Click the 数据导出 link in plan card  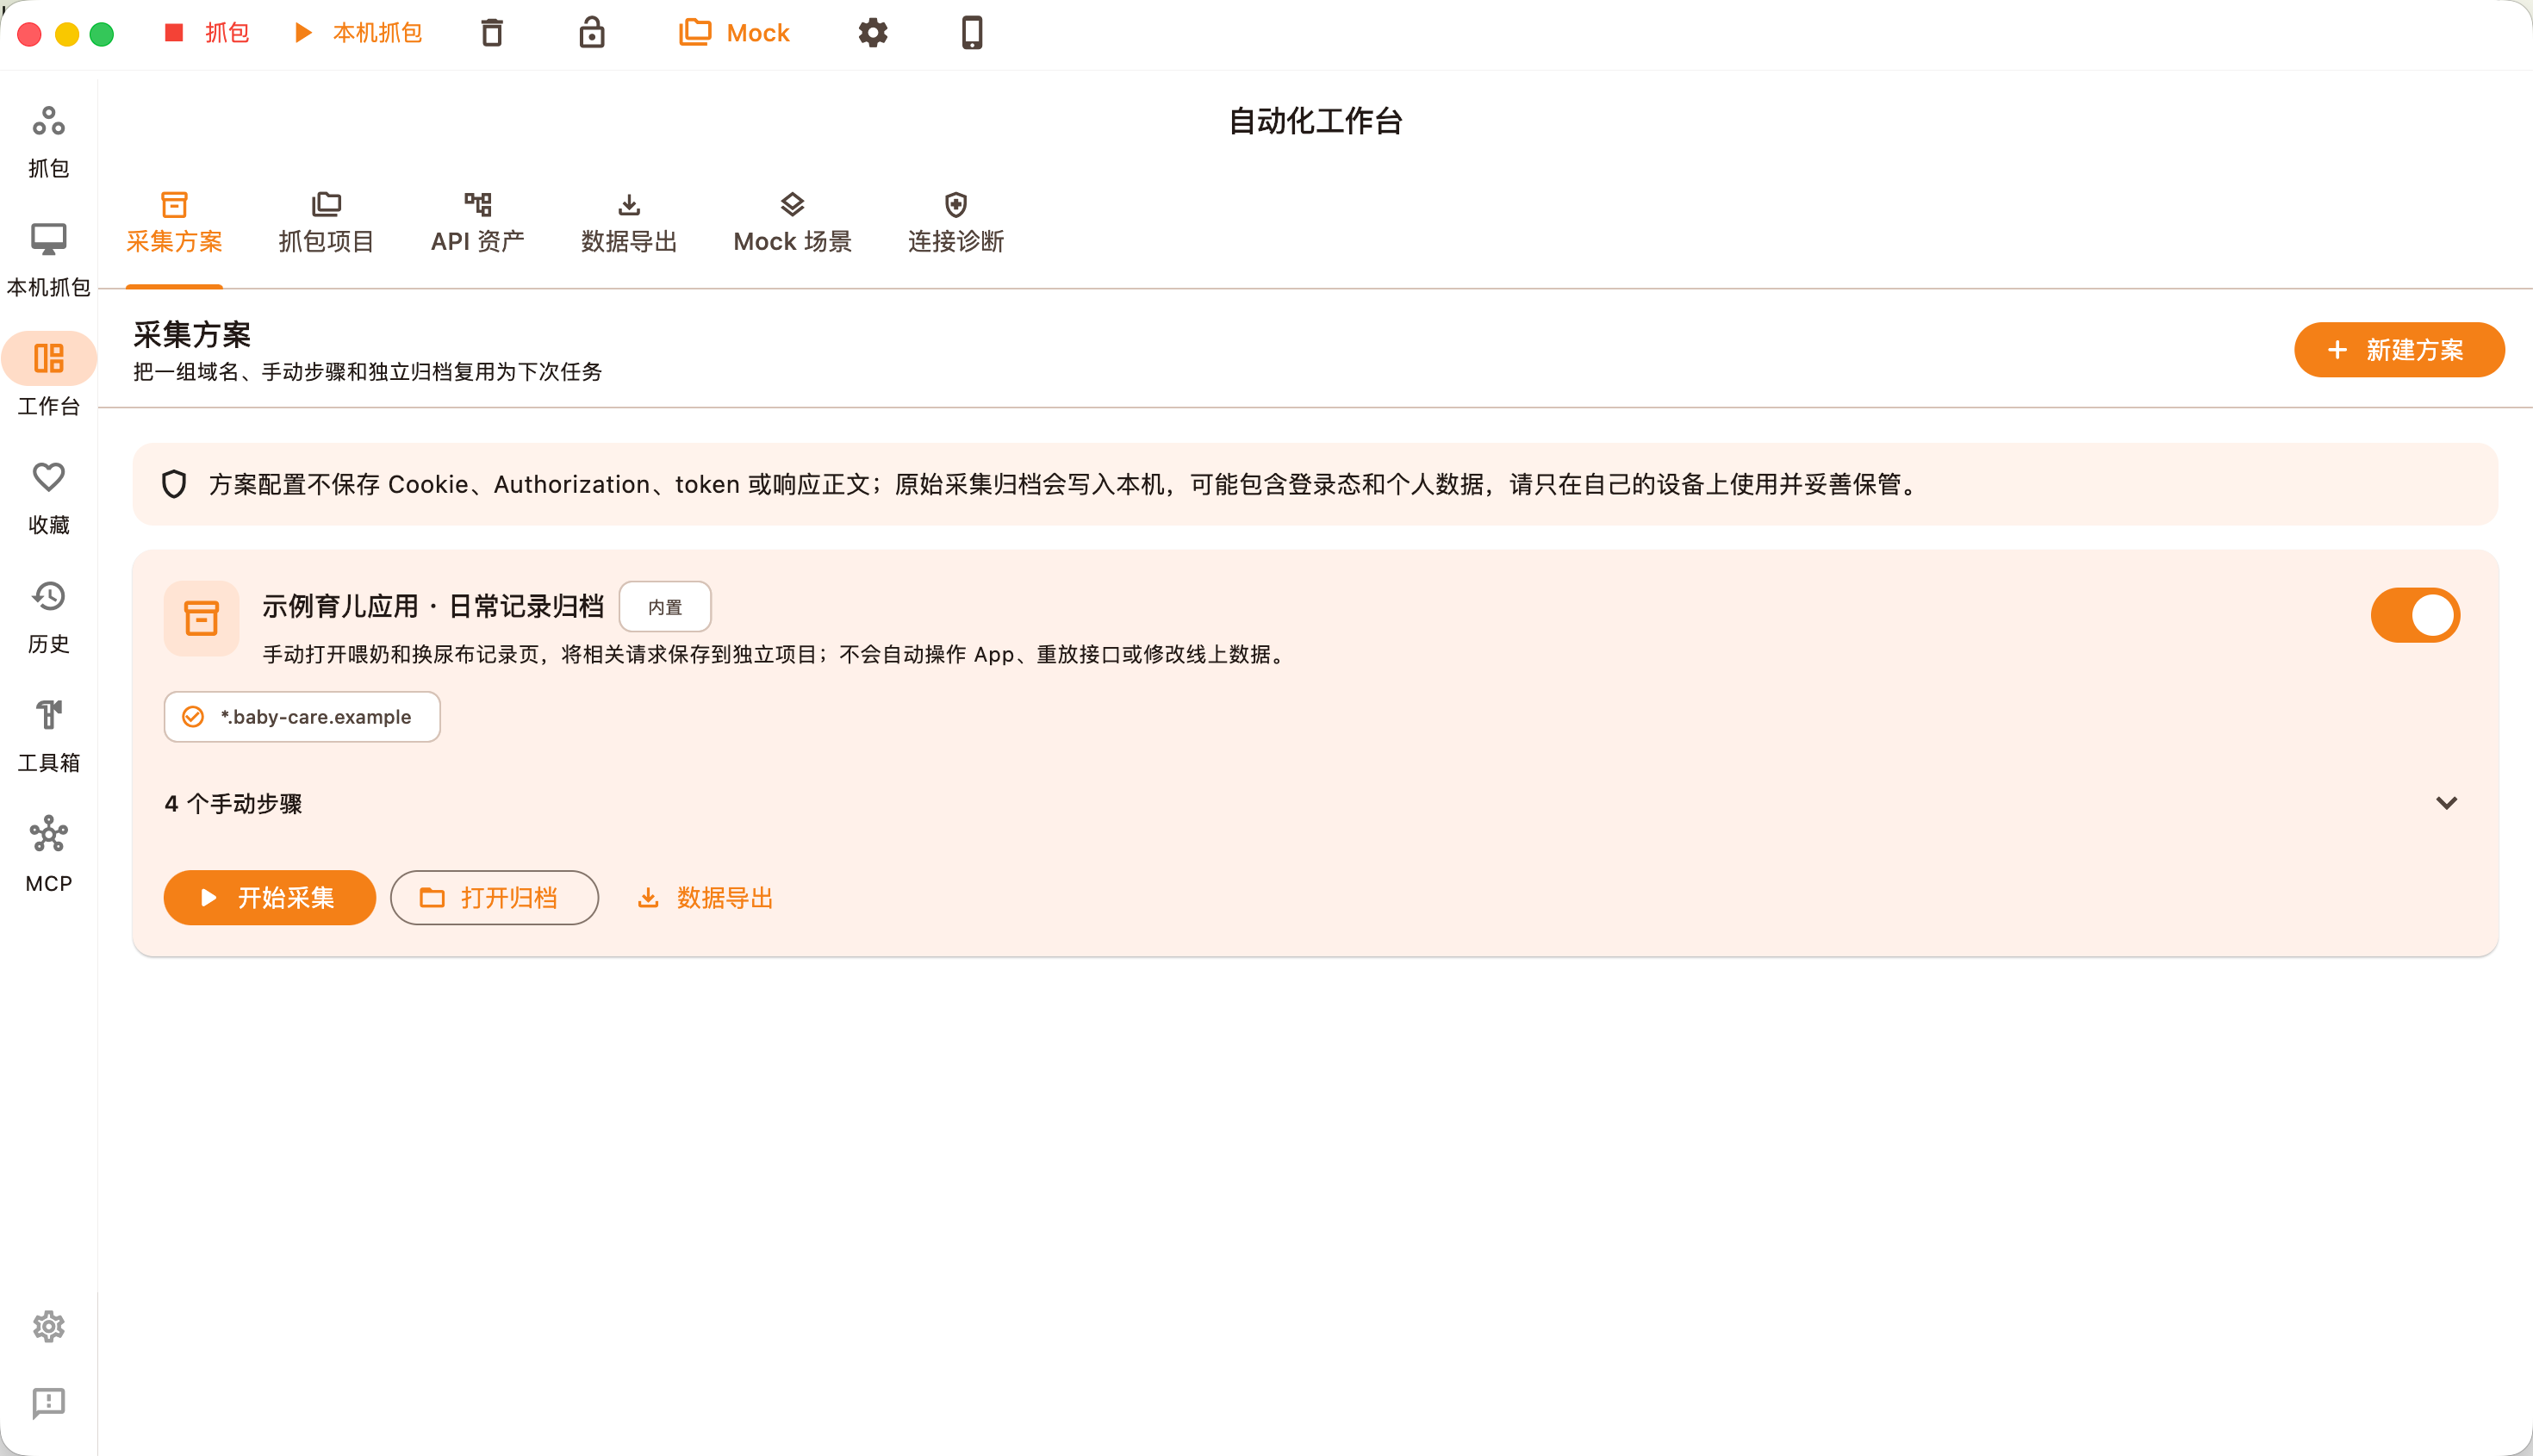(x=705, y=897)
